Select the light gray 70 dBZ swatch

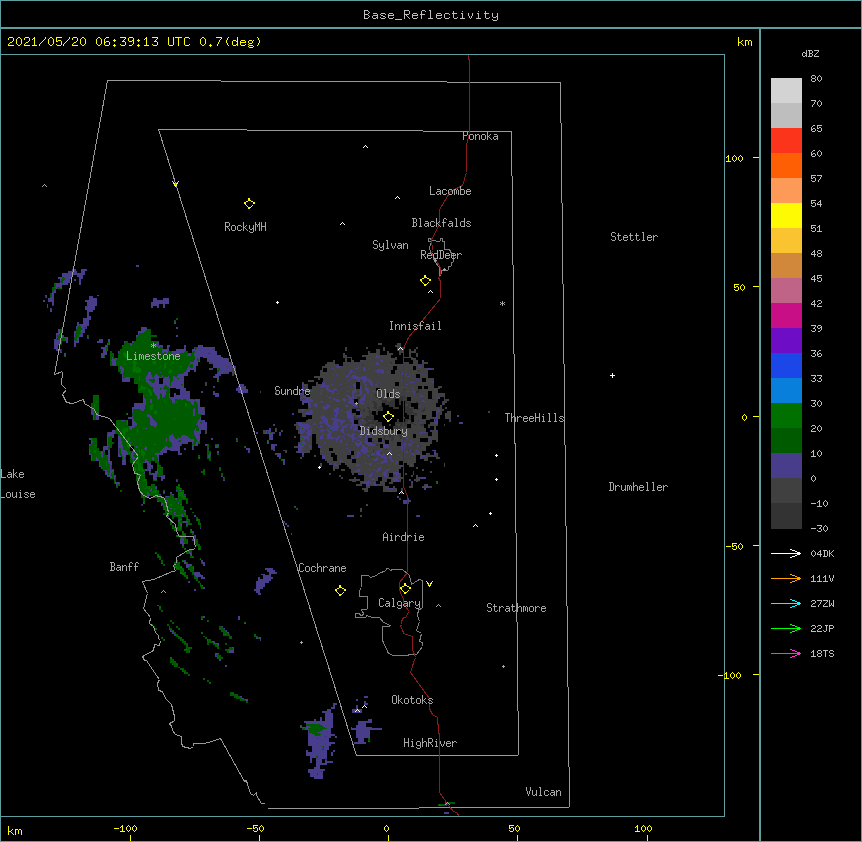pyautogui.click(x=786, y=91)
